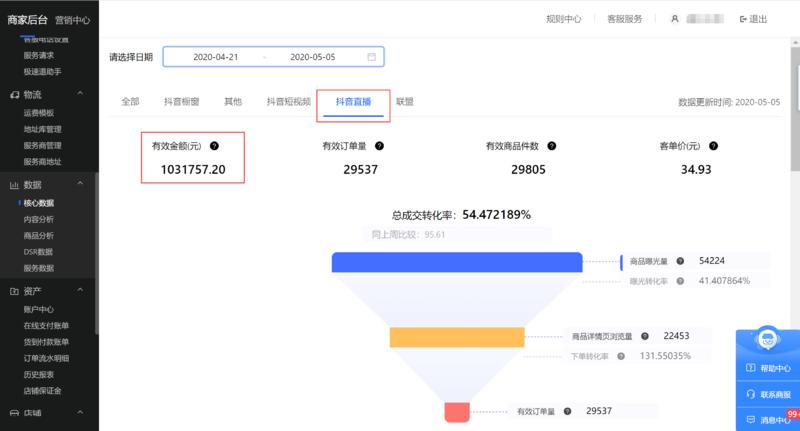
Task: Open 消息中心 in floating panel
Action: [776, 420]
